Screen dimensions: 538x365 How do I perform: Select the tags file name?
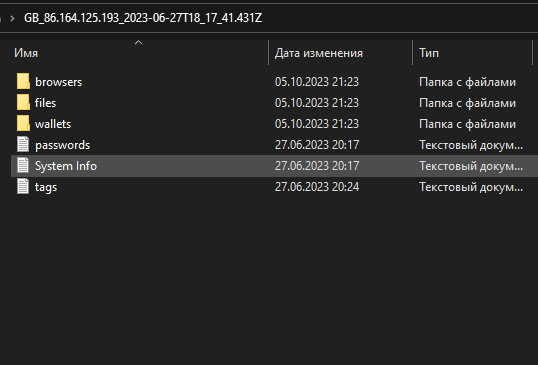click(x=46, y=187)
